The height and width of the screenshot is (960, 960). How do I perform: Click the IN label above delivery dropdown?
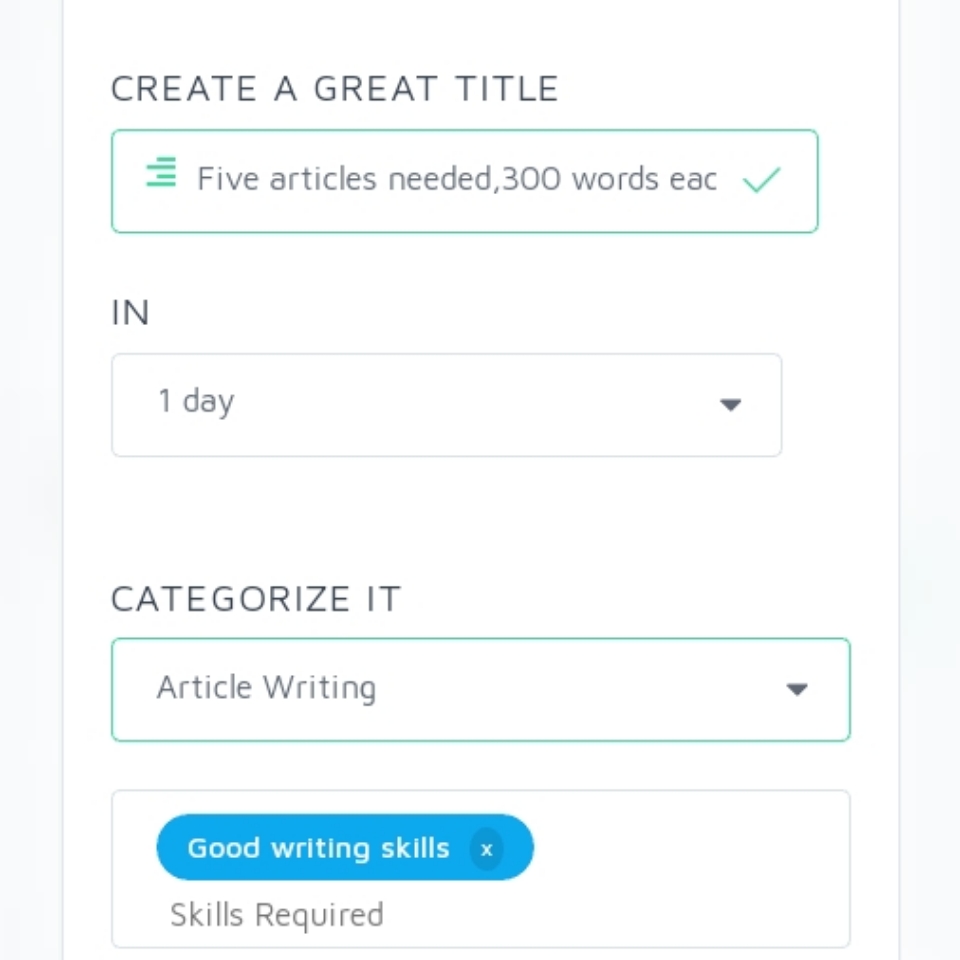coord(130,313)
